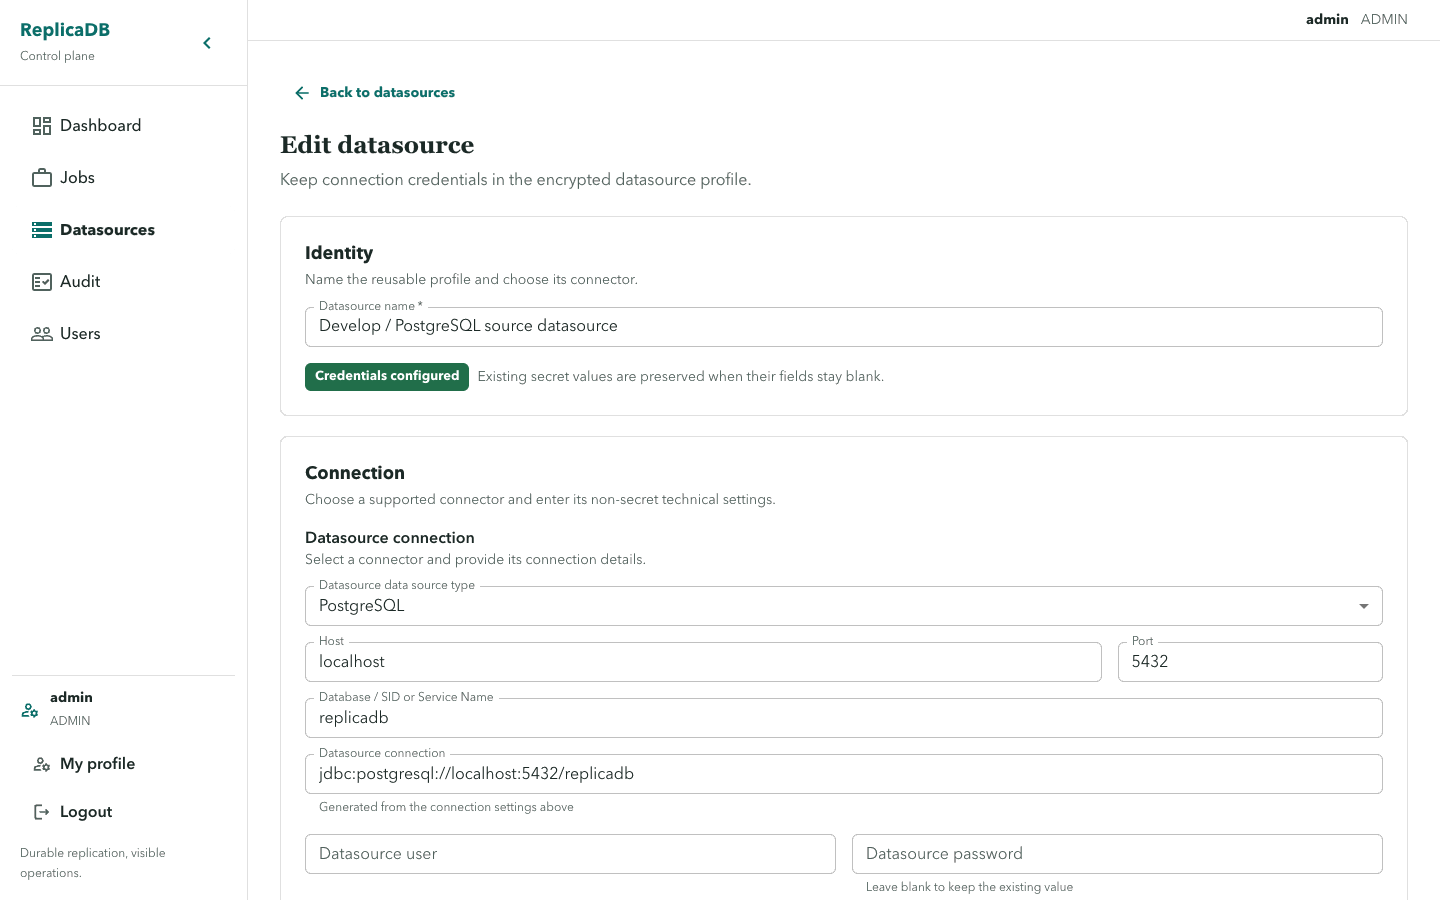Focus the Datasource password field
The height and width of the screenshot is (900, 1440).
(x=1117, y=854)
